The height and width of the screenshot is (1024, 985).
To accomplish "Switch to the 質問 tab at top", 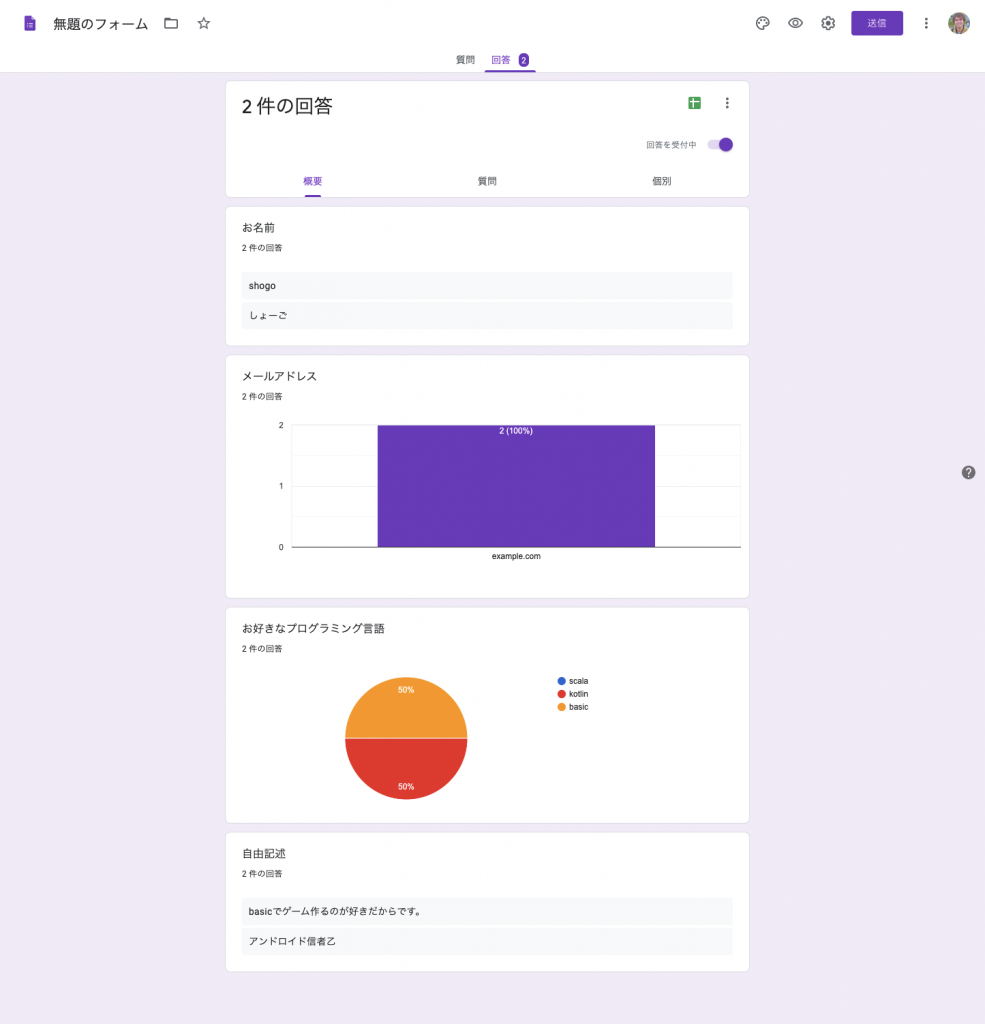I will pos(465,60).
